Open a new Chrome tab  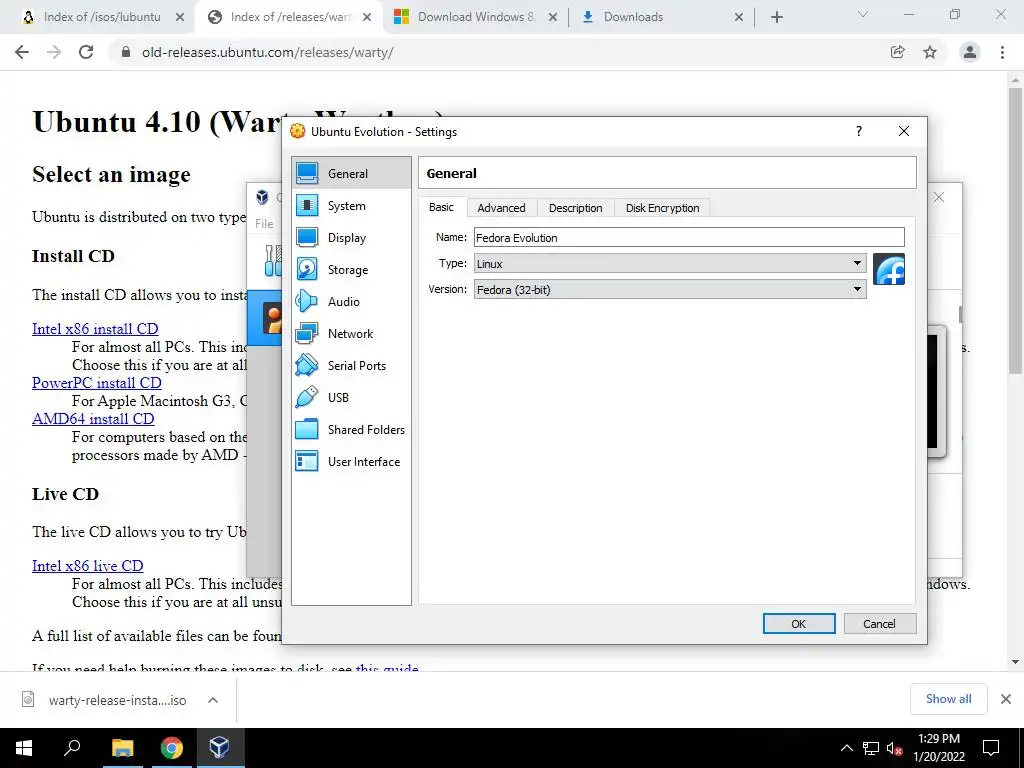[776, 17]
